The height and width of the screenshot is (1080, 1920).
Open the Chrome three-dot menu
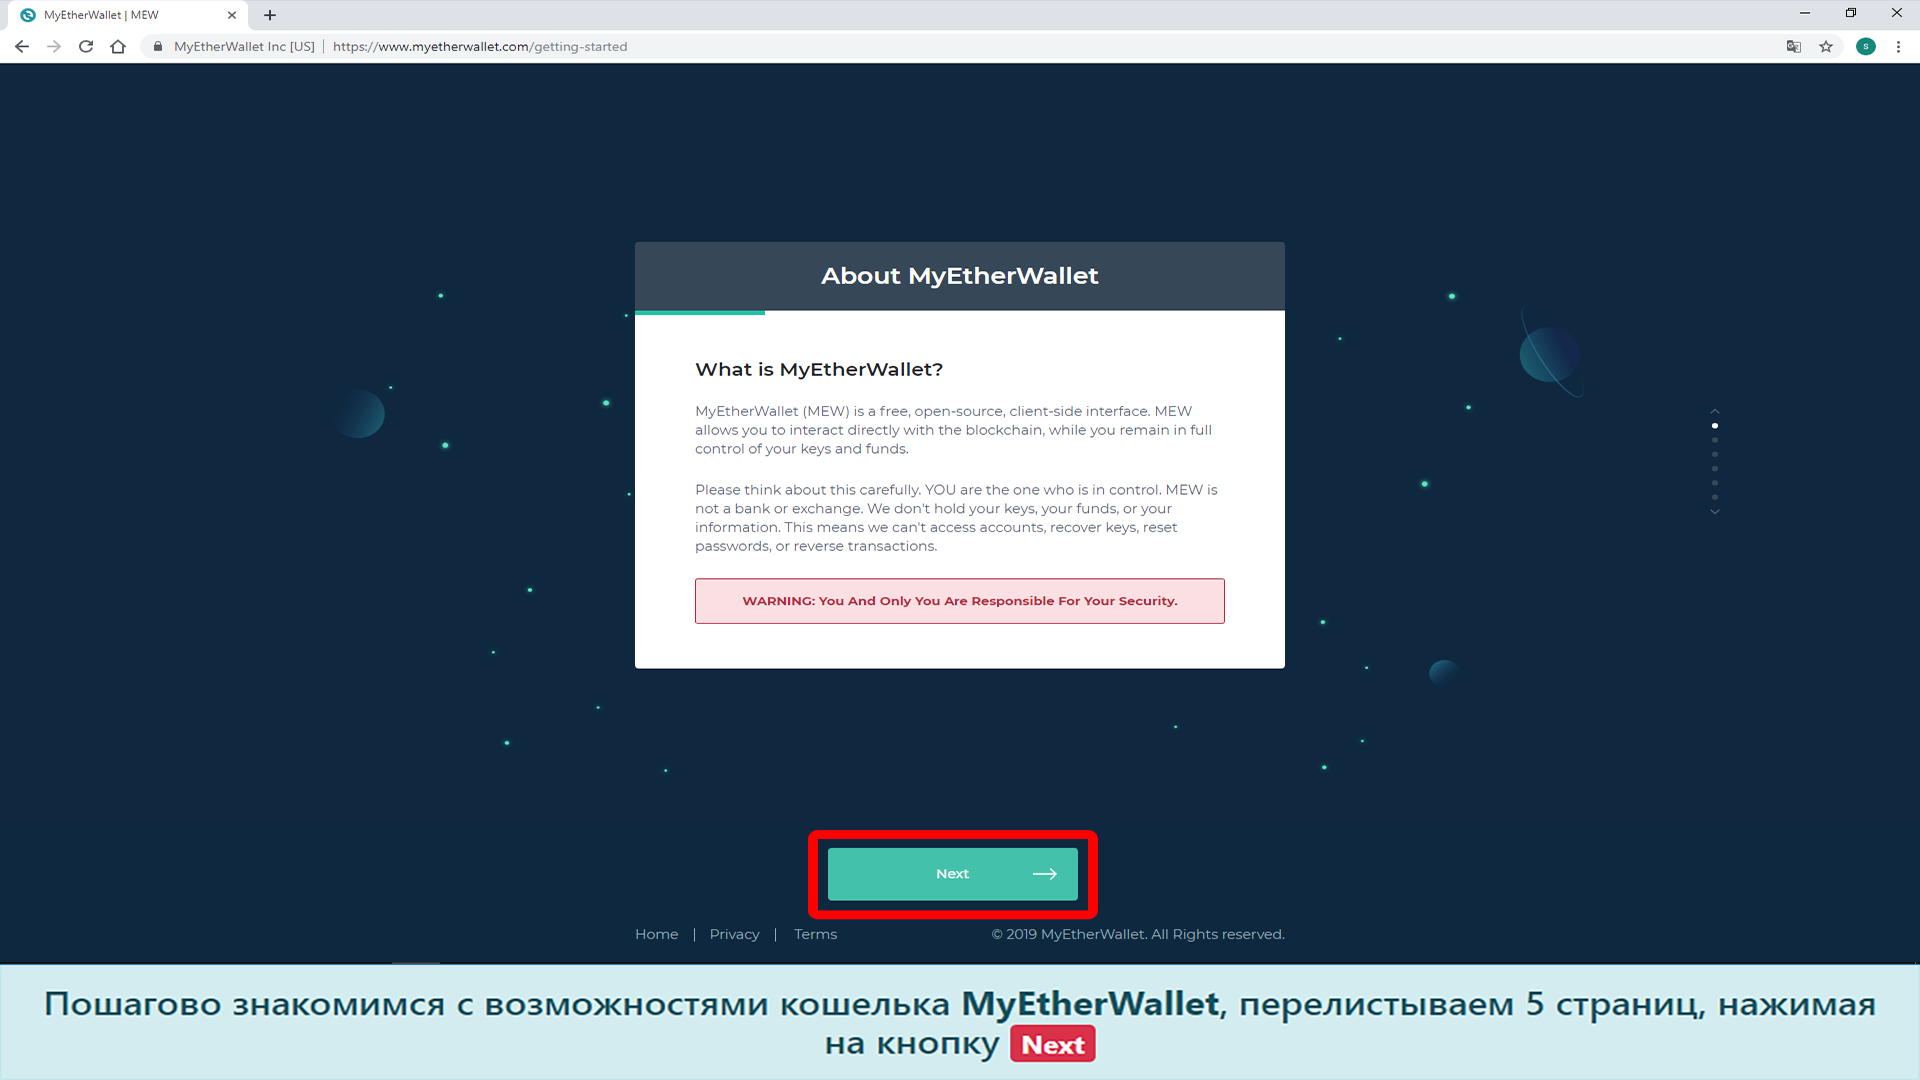pyautogui.click(x=1898, y=47)
